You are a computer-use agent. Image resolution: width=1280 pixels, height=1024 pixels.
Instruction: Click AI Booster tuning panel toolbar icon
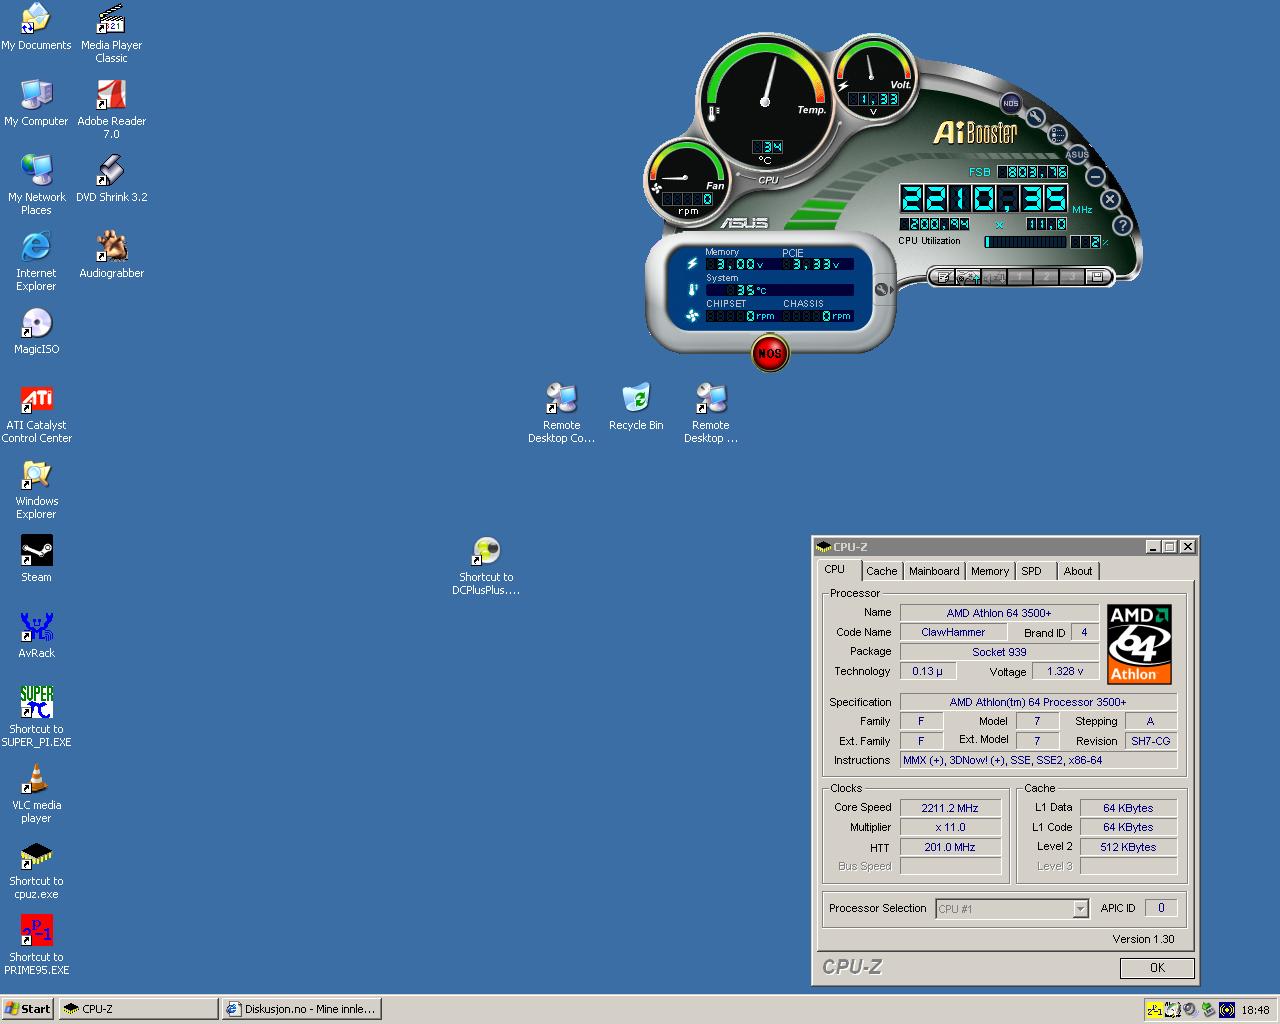(x=969, y=277)
